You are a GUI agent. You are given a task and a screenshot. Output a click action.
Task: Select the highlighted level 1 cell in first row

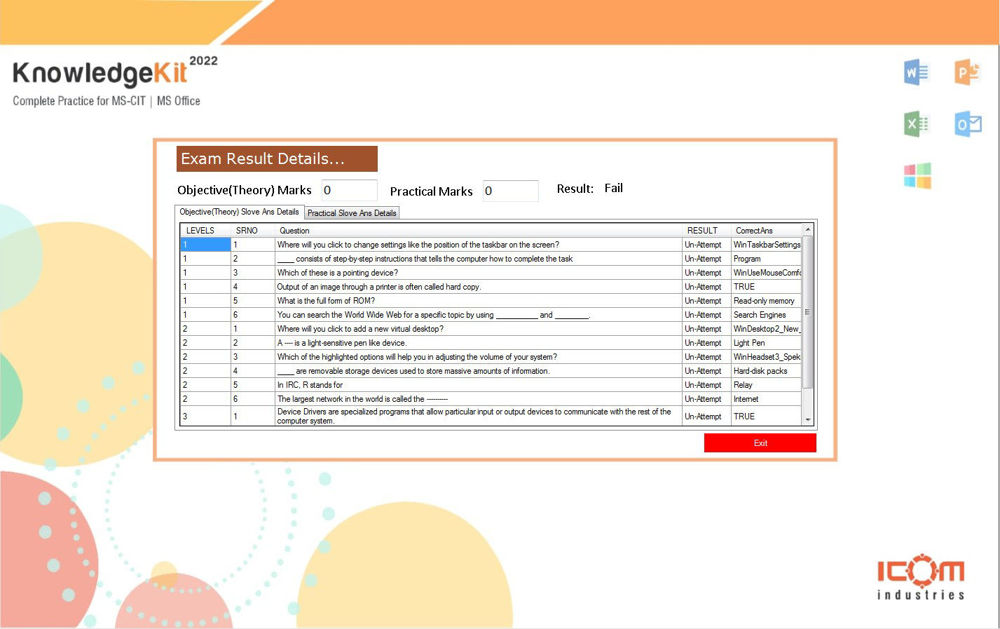tap(205, 244)
